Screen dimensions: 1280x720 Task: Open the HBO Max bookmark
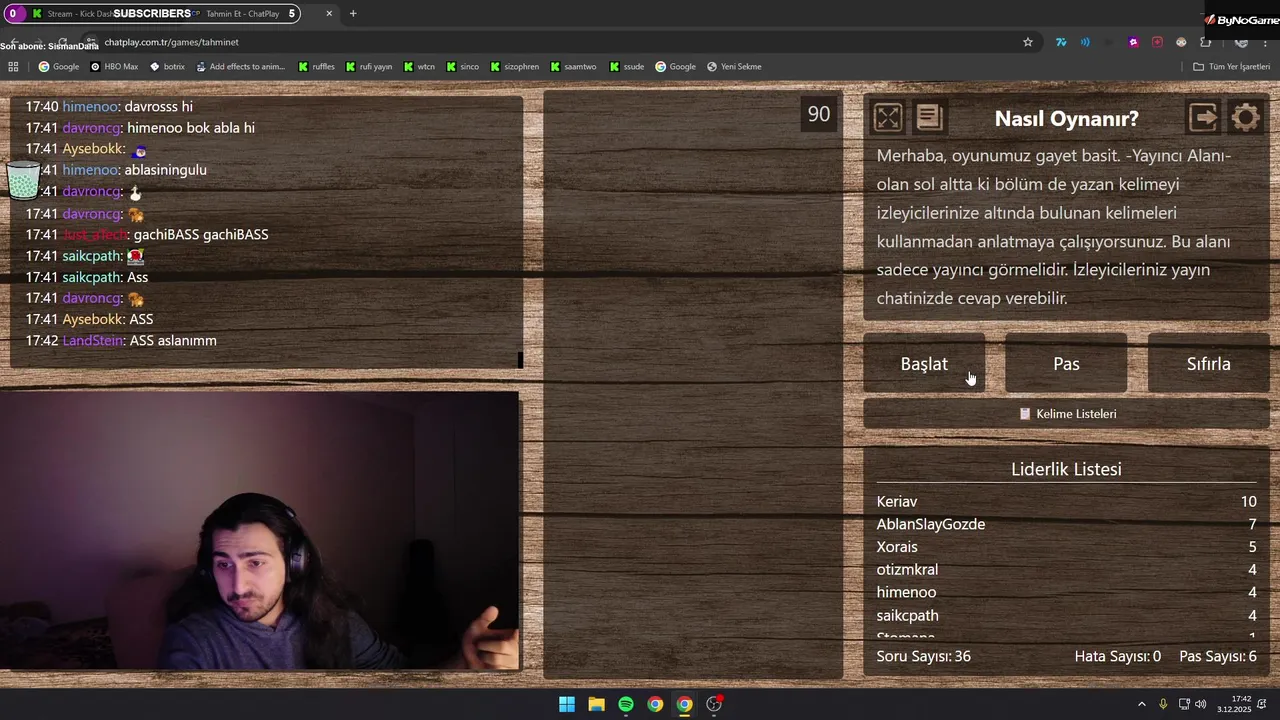tap(114, 67)
